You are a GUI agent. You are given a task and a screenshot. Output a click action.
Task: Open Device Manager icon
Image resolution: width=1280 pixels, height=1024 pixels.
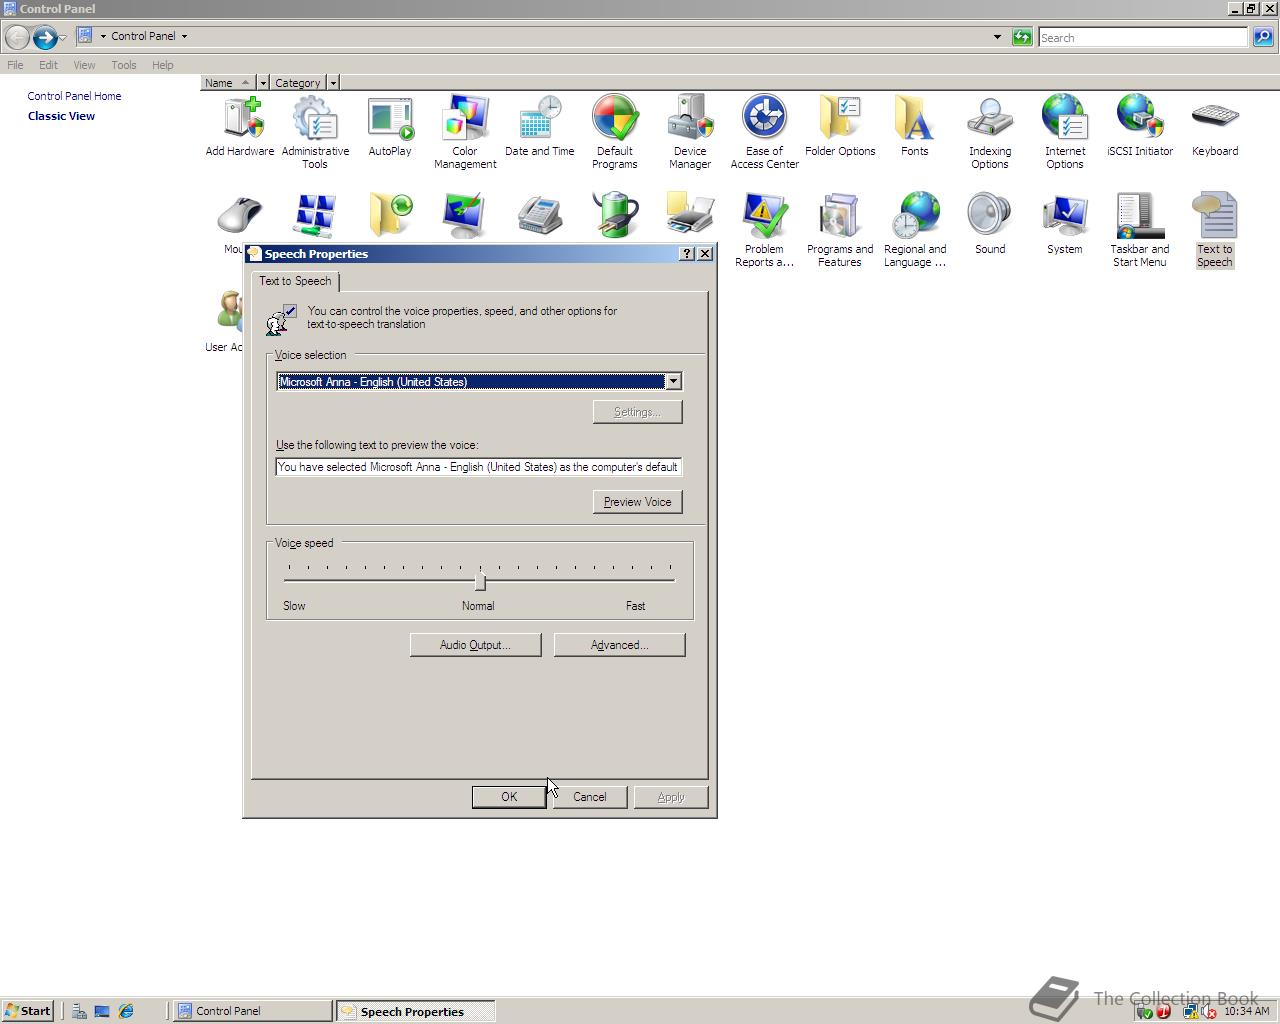coord(690,133)
